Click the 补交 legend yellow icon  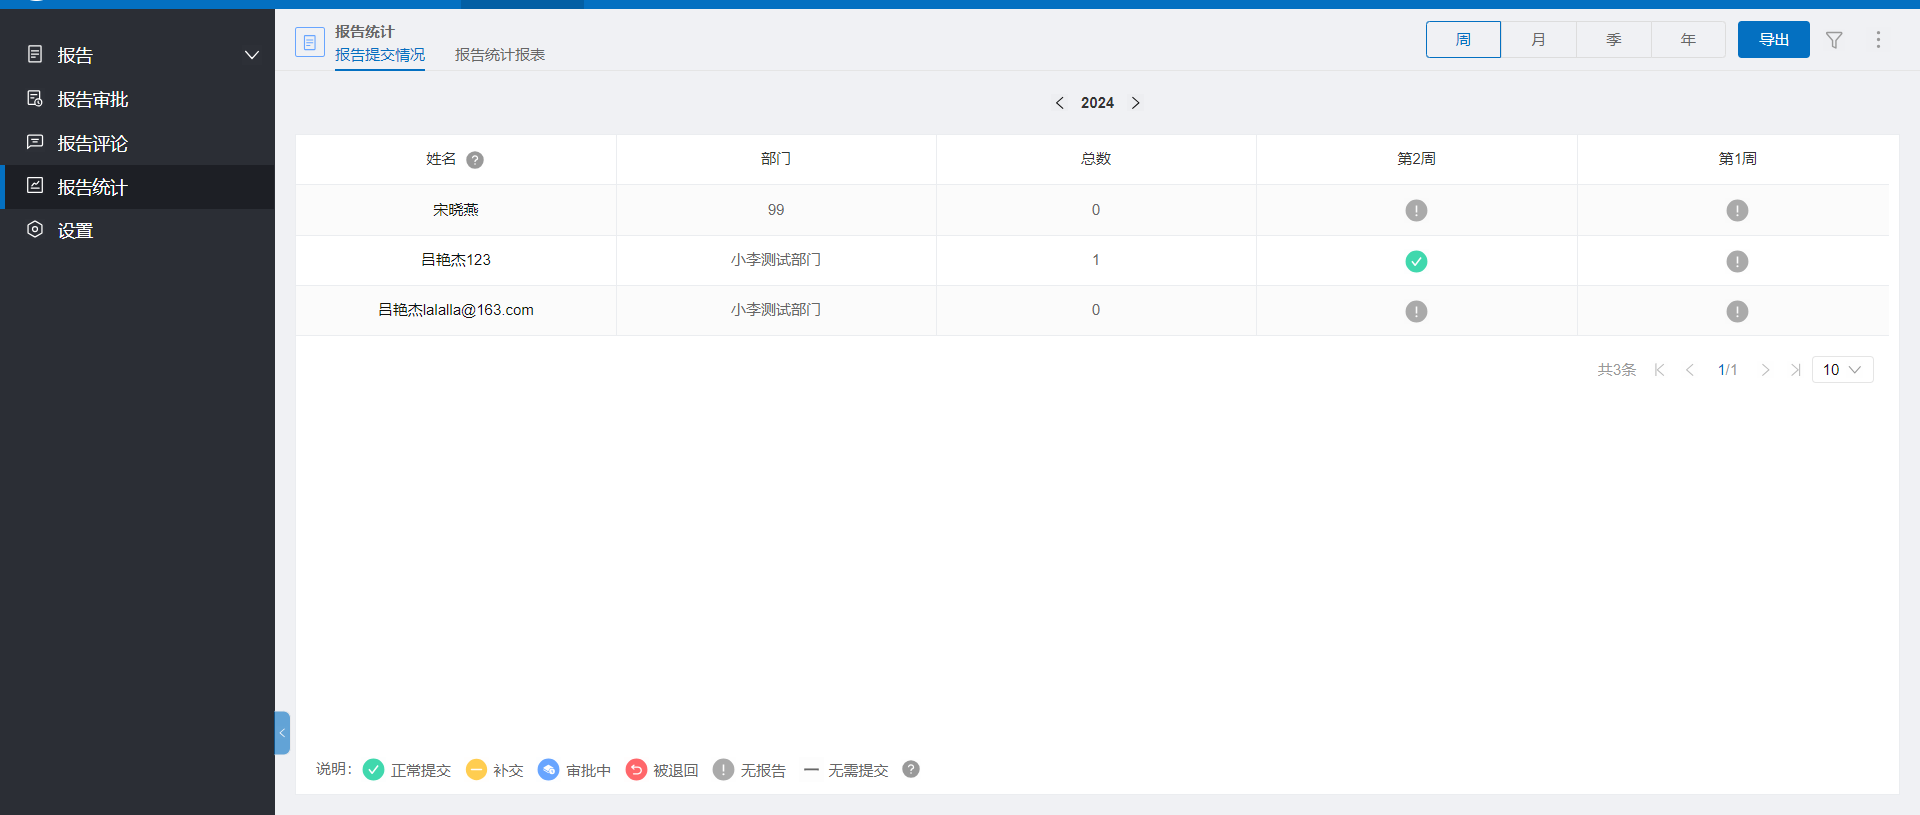pyautogui.click(x=476, y=769)
